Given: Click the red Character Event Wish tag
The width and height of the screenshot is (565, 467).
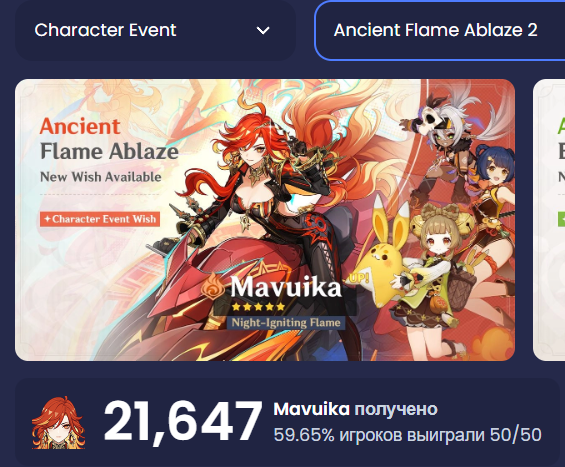Looking at the screenshot, I should (100, 219).
